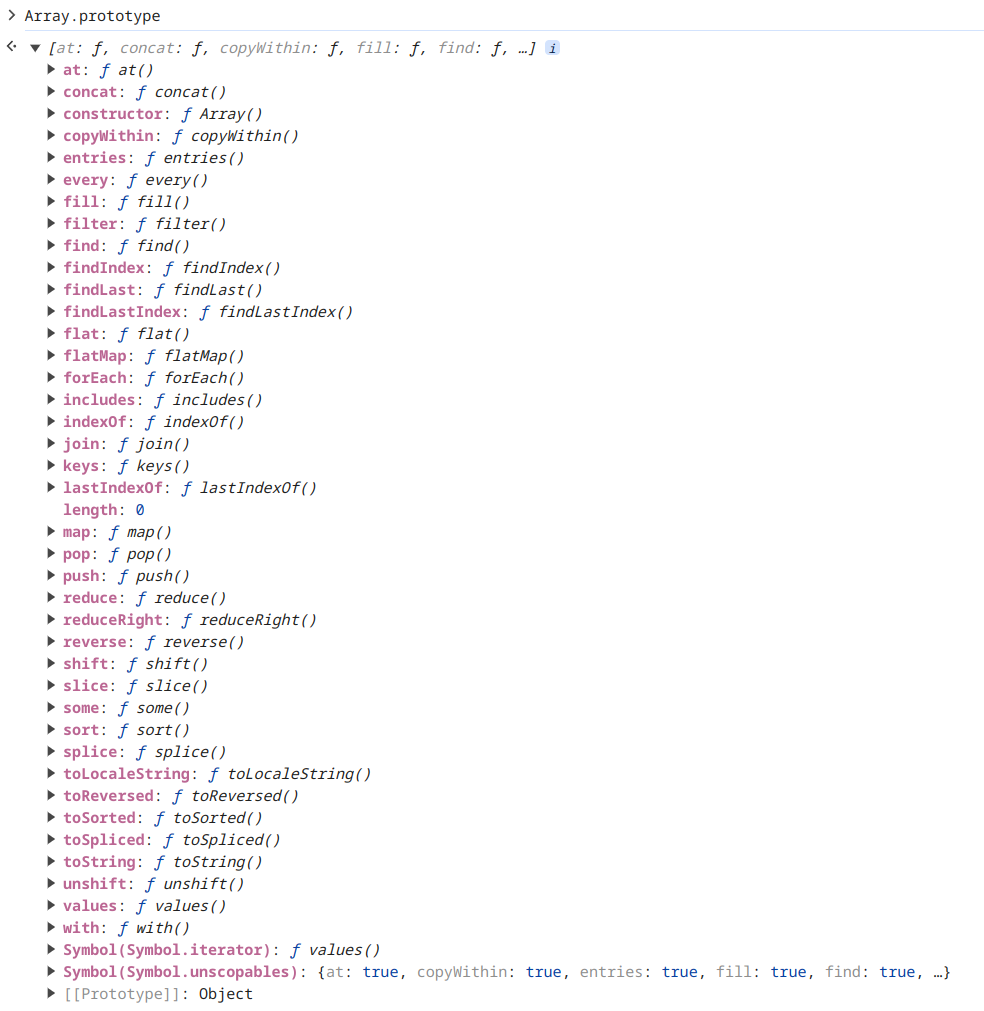Click the return value curved arrow icon
Image resolution: width=984 pixels, height=1011 pixels.
point(10,46)
